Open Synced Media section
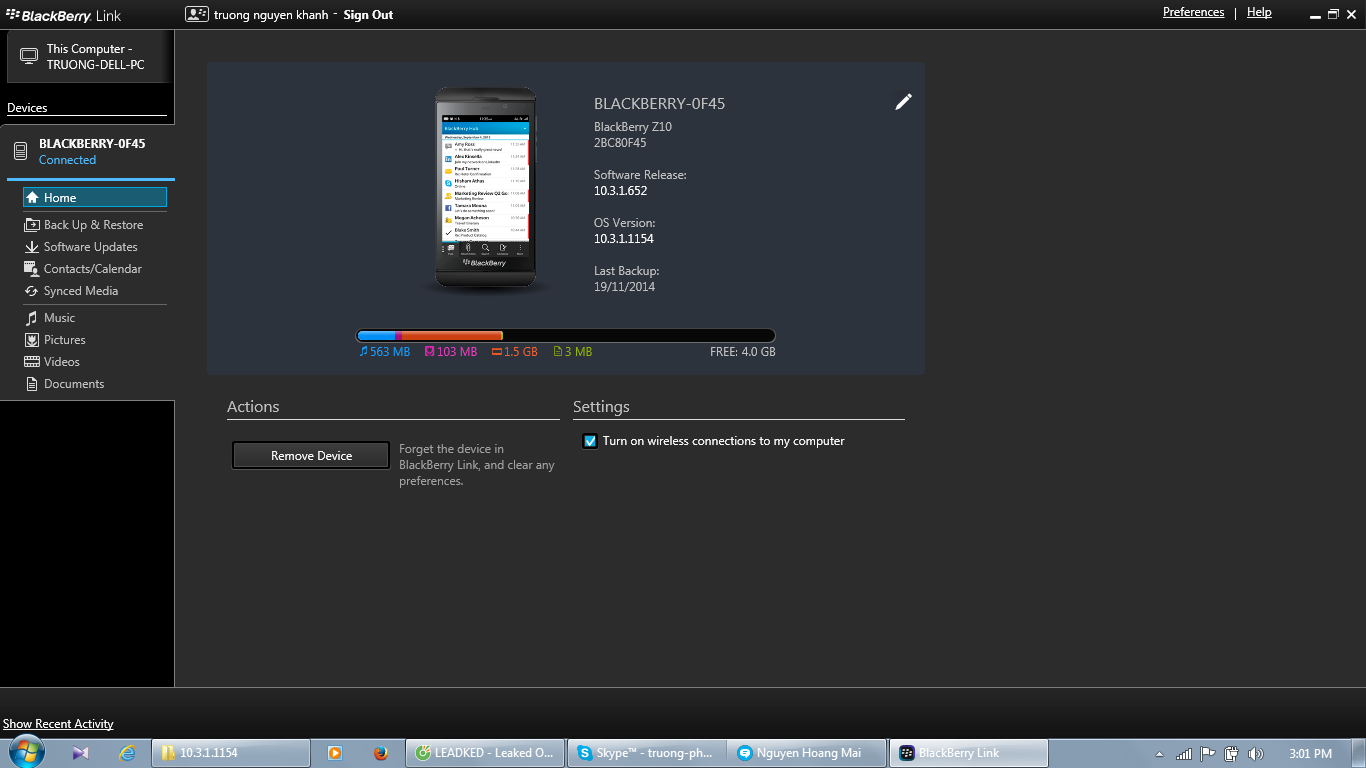Viewport: 1366px width, 768px height. (x=80, y=291)
